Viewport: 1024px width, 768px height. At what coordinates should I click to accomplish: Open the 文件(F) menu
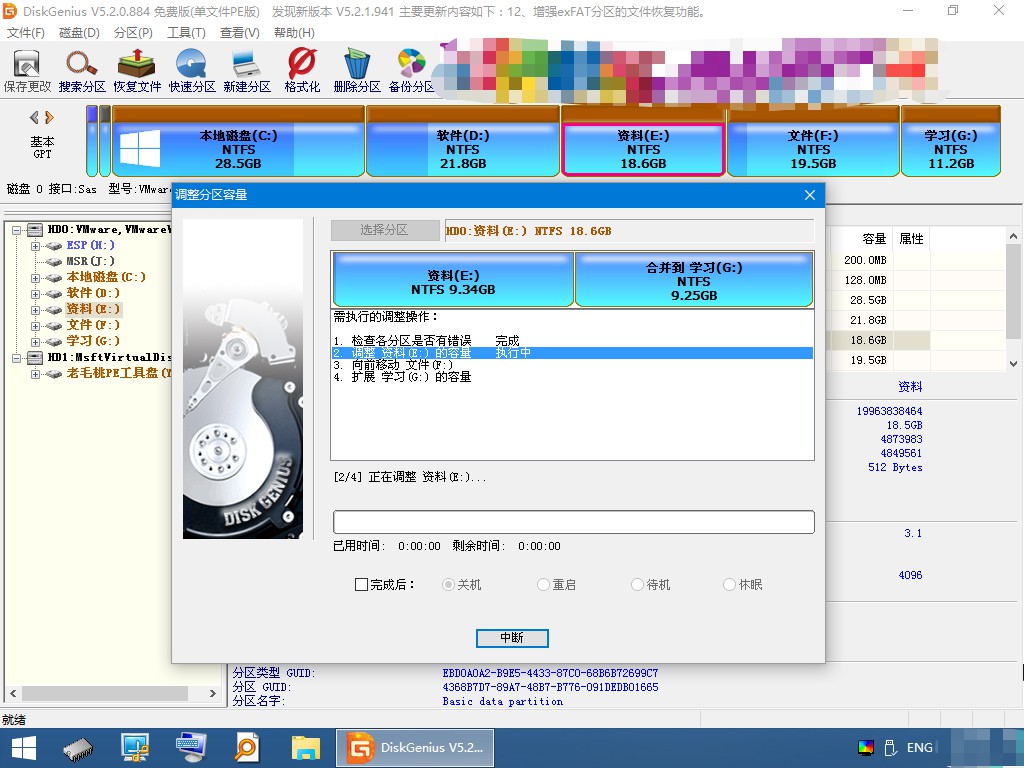pyautogui.click(x=25, y=33)
